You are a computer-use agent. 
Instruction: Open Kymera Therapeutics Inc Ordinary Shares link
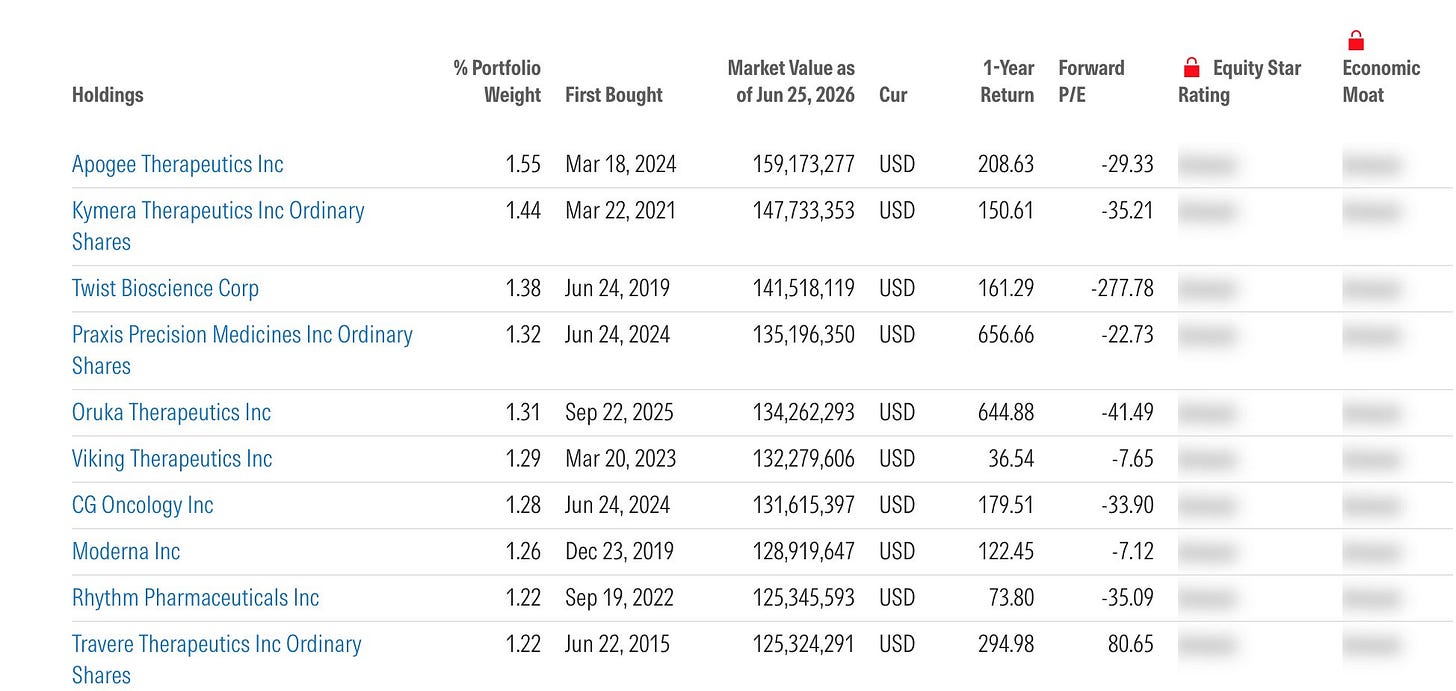pos(218,226)
